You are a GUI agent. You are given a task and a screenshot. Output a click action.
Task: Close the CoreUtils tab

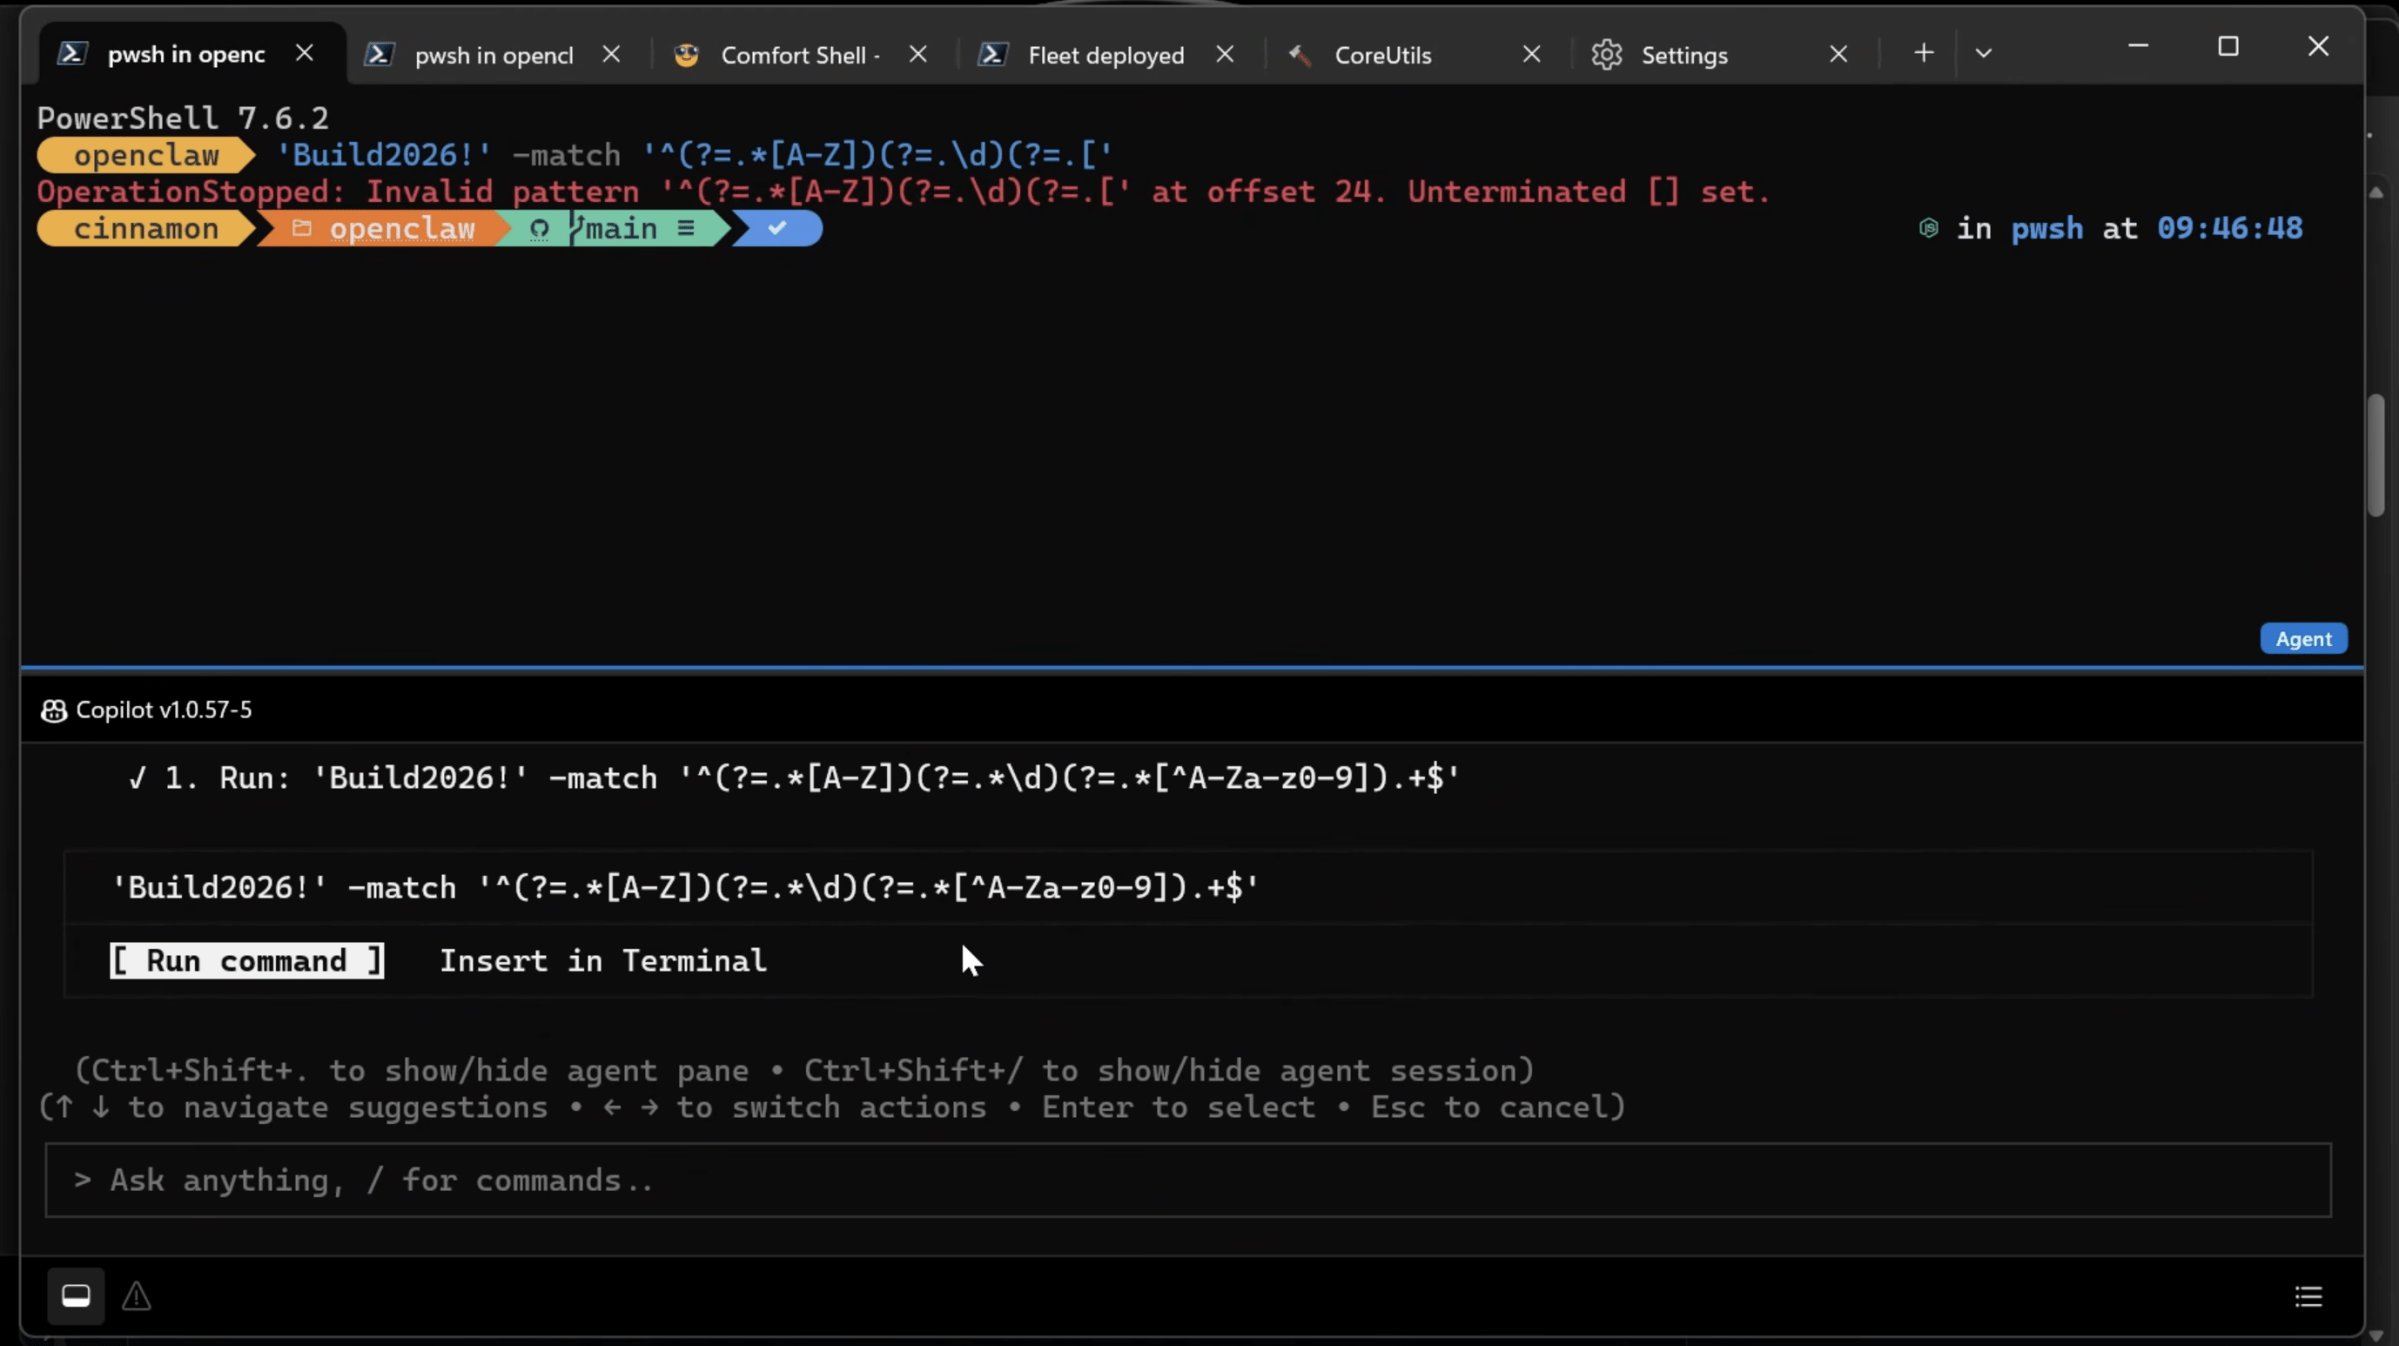1531,54
